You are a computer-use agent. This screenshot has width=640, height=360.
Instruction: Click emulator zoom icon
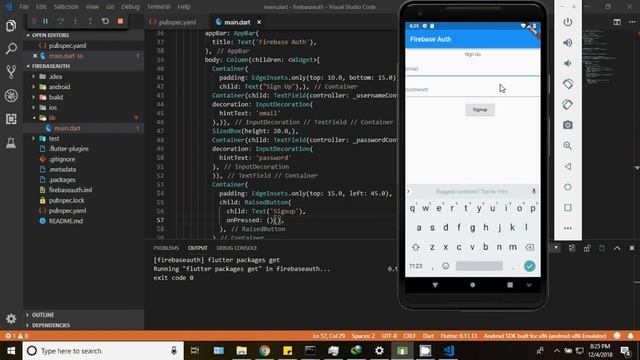[567, 146]
